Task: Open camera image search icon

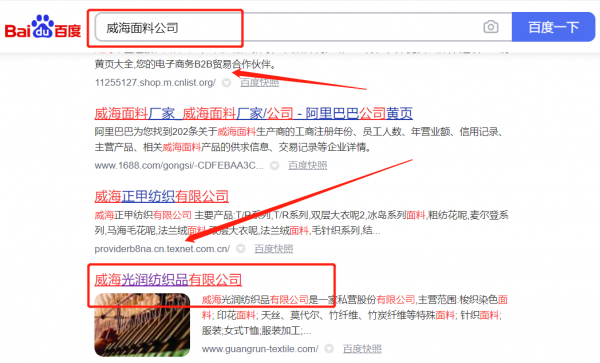Action: 491,27
